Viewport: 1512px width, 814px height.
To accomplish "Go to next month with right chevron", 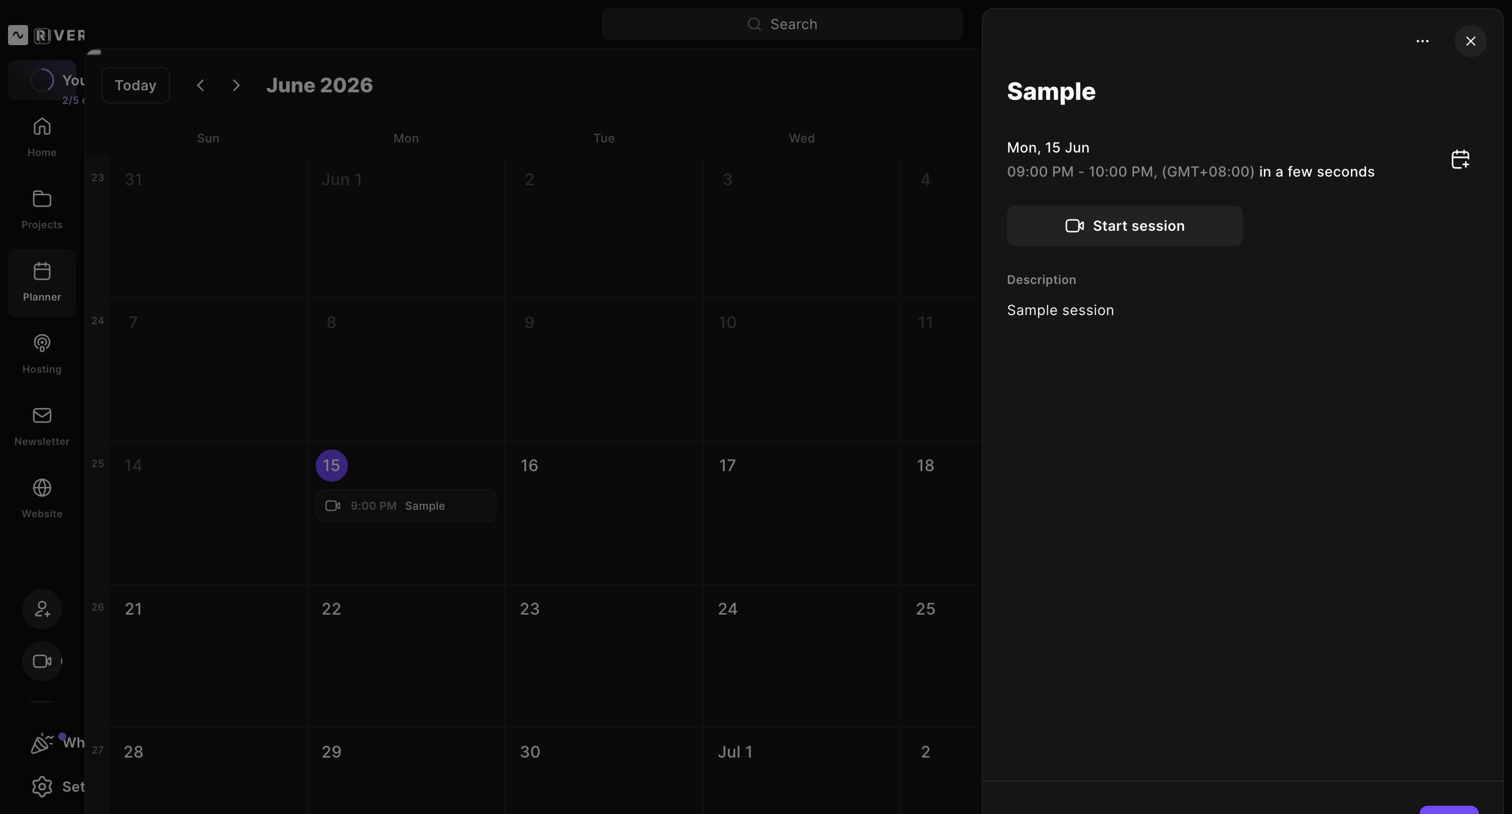I will point(236,85).
